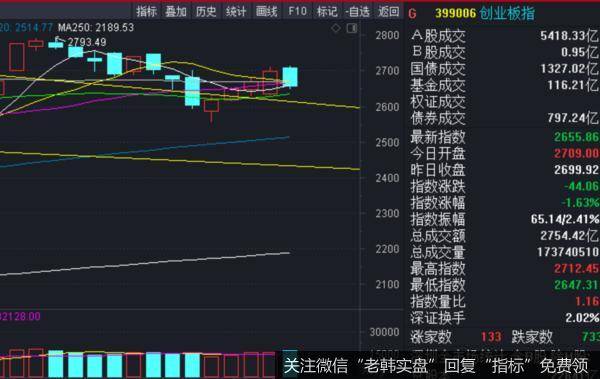600x379 pixels.
Task: Activate the 画线 draw line tool
Action: [266, 11]
